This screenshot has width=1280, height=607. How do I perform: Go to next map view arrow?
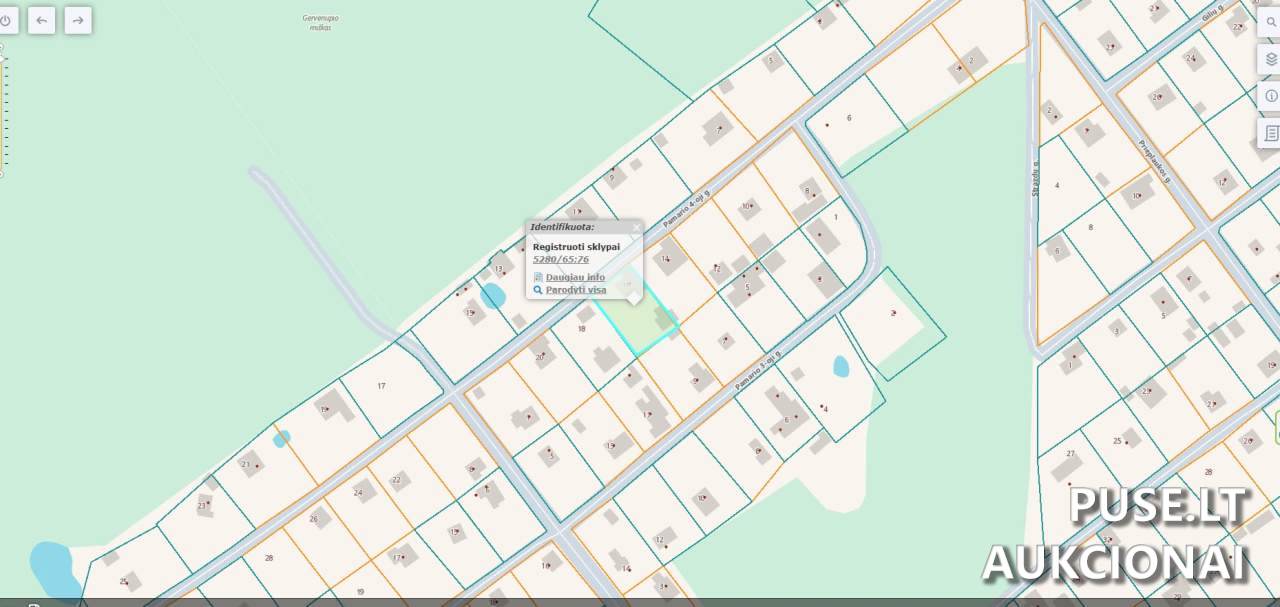pyautogui.click(x=78, y=20)
